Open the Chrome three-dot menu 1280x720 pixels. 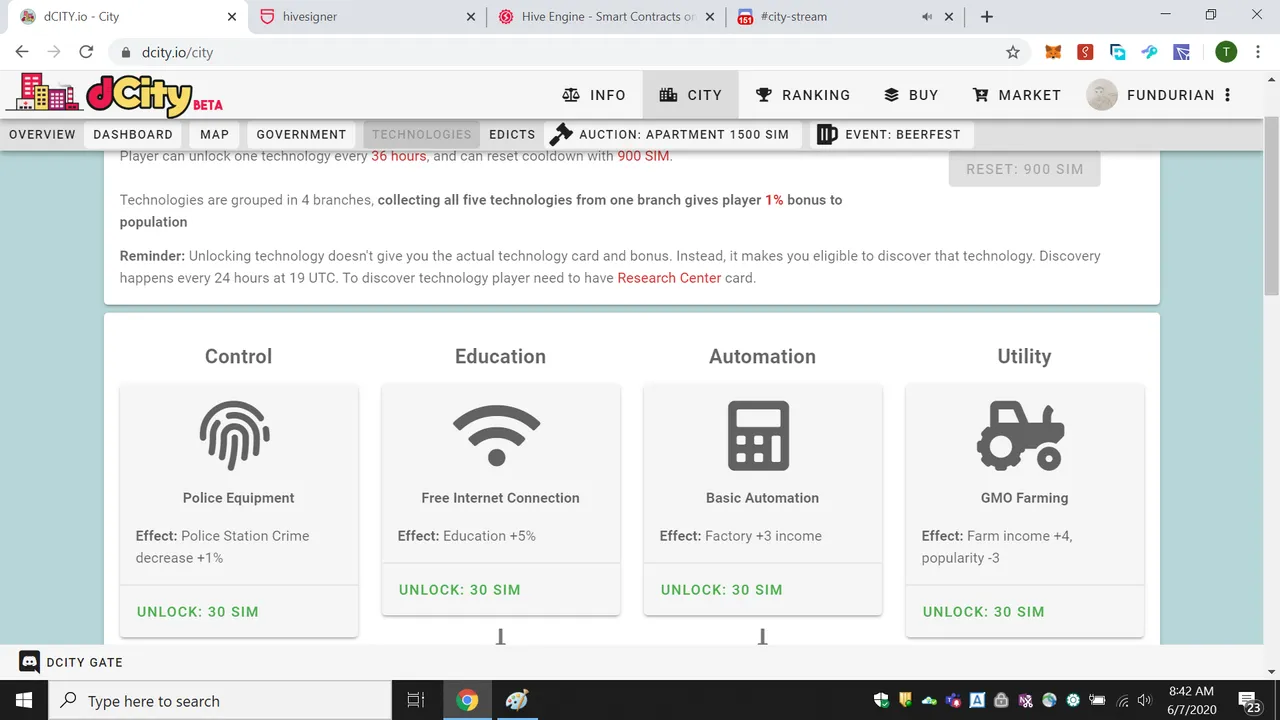pyautogui.click(x=1259, y=52)
